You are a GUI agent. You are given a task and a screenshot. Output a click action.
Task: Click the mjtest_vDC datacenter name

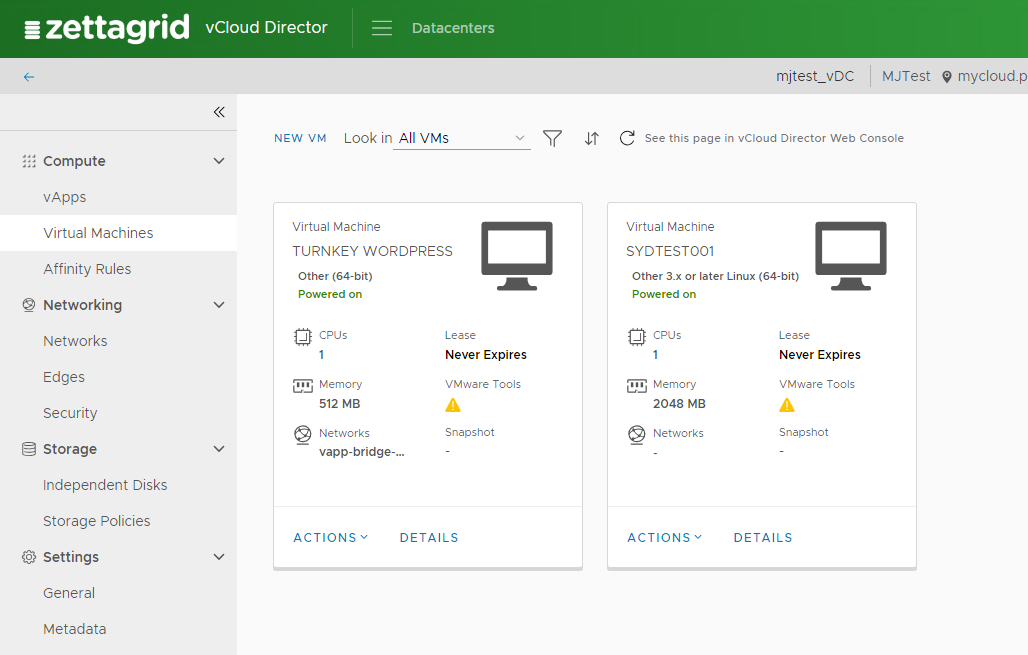pos(815,77)
